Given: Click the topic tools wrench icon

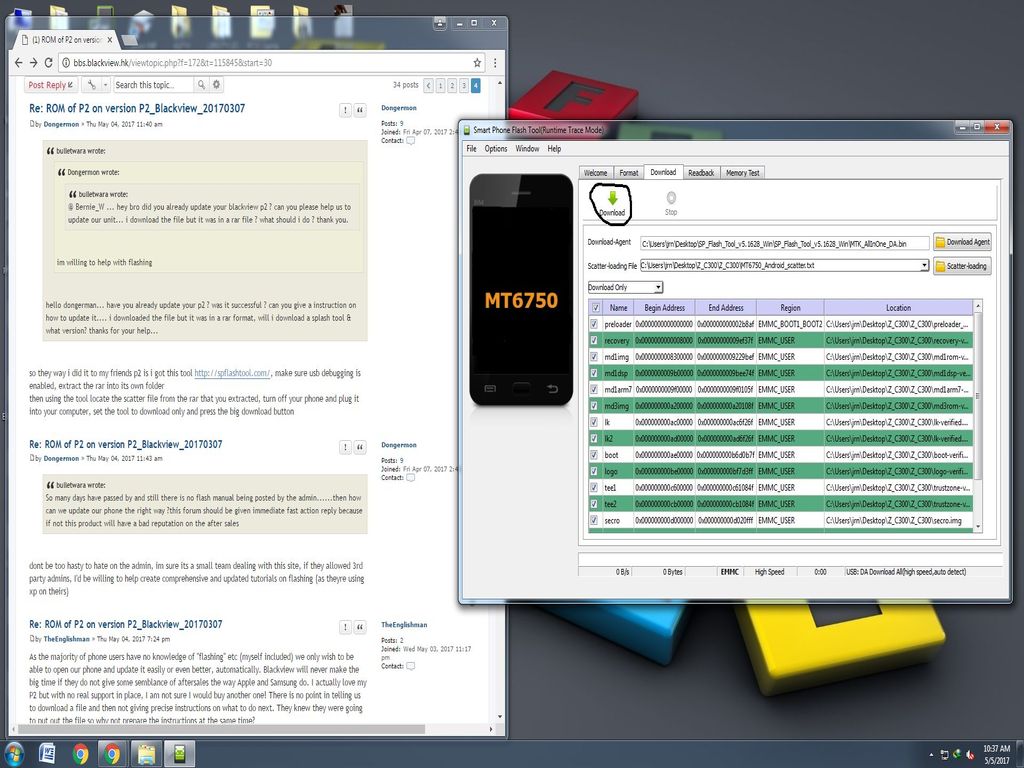Looking at the screenshot, I should coord(91,85).
